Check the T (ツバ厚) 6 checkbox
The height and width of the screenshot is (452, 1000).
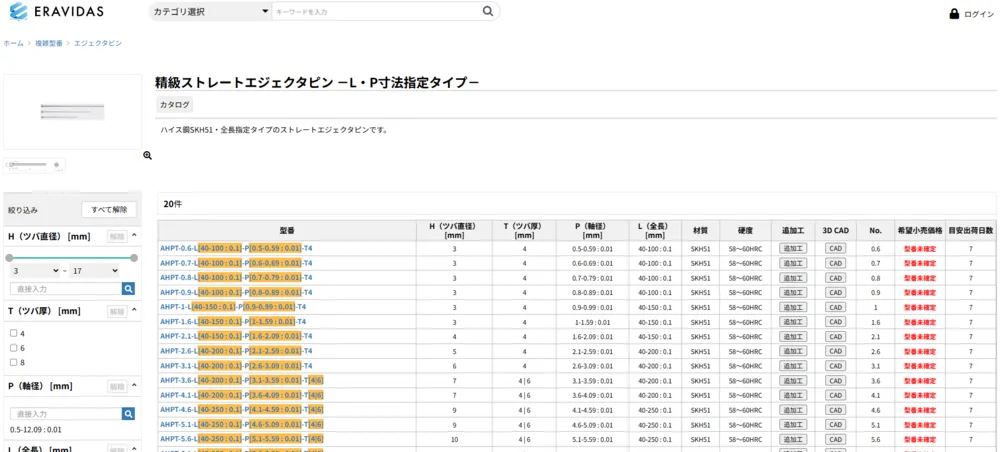click(14, 347)
